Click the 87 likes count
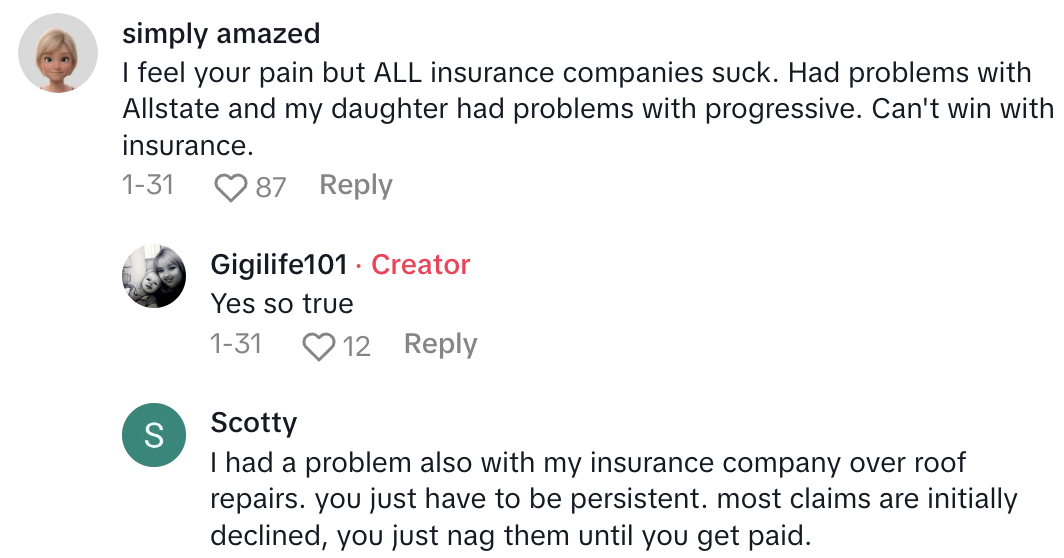Image resolution: width=1064 pixels, height=558 pixels. 270,187
